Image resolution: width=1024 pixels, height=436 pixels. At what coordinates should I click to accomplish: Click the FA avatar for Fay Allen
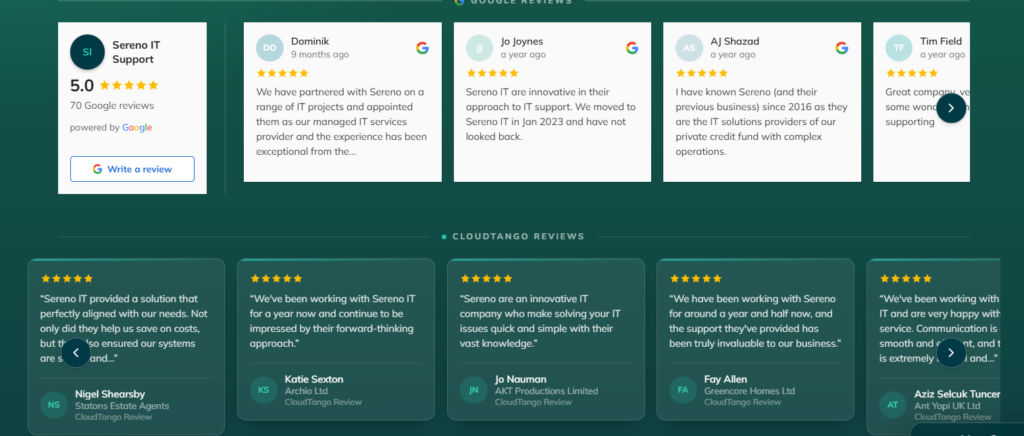(x=683, y=390)
